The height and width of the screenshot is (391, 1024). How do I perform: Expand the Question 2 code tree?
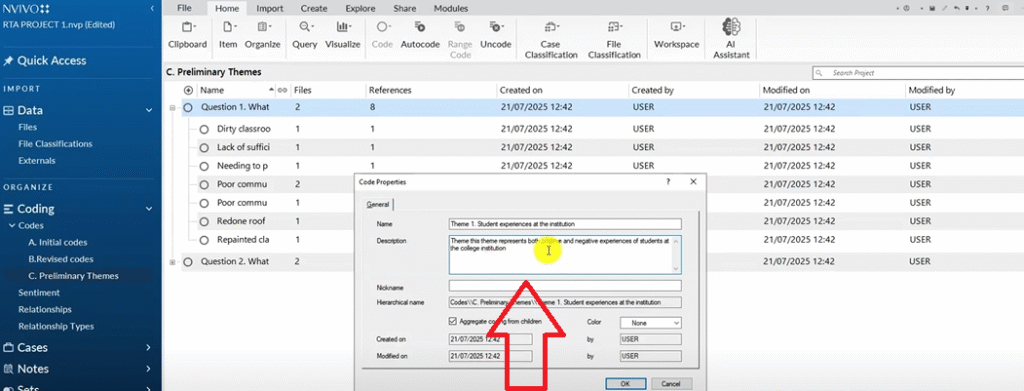[x=172, y=262]
